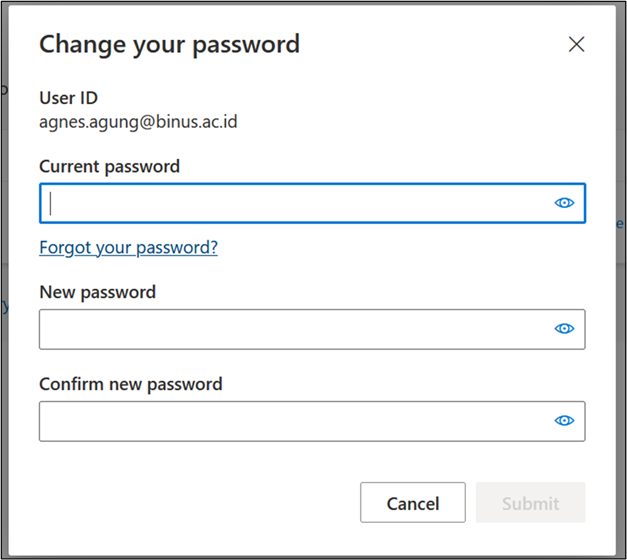Click the blue link fragment at the dialog's right edge
This screenshot has width=627, height=560.
[x=620, y=225]
